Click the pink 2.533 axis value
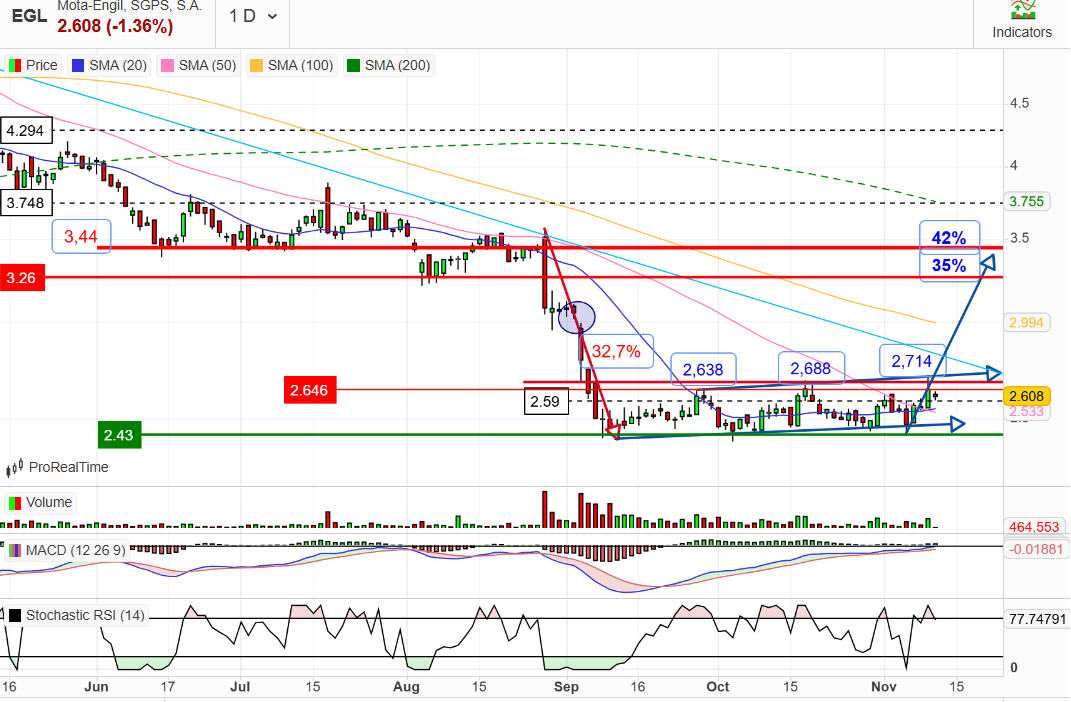Screen dimensions: 1071x702 pyautogui.click(x=1027, y=411)
